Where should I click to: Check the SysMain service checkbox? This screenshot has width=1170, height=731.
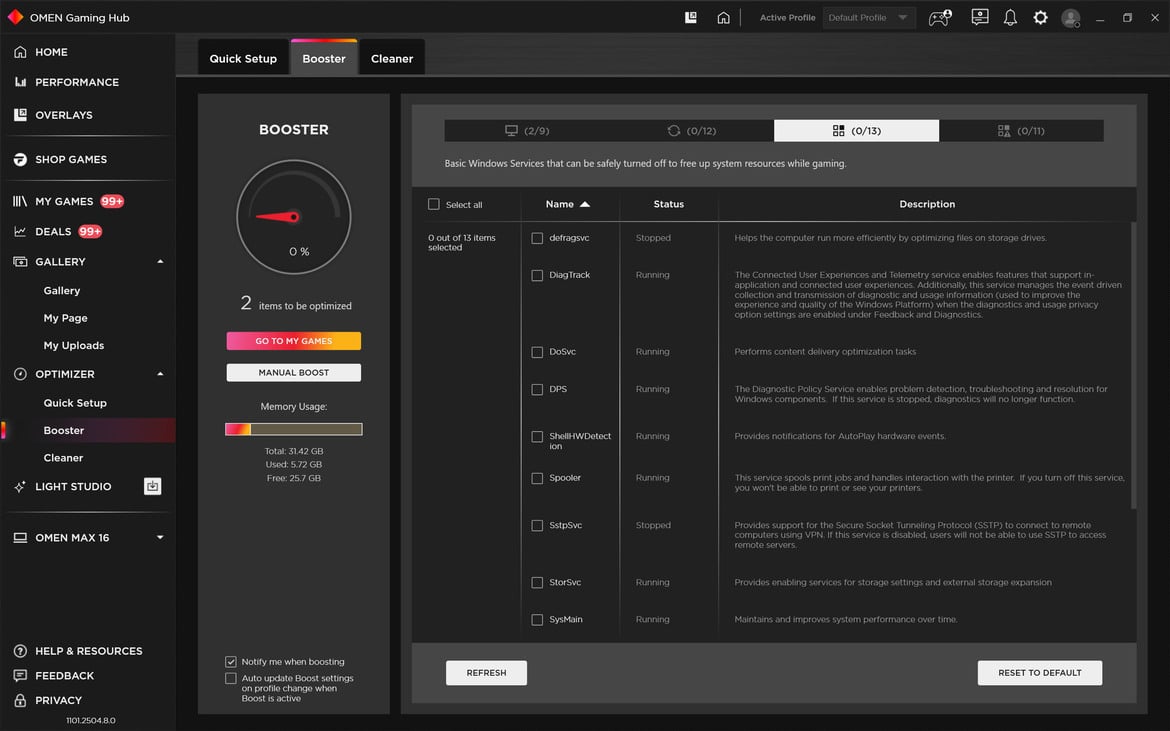pyautogui.click(x=537, y=620)
